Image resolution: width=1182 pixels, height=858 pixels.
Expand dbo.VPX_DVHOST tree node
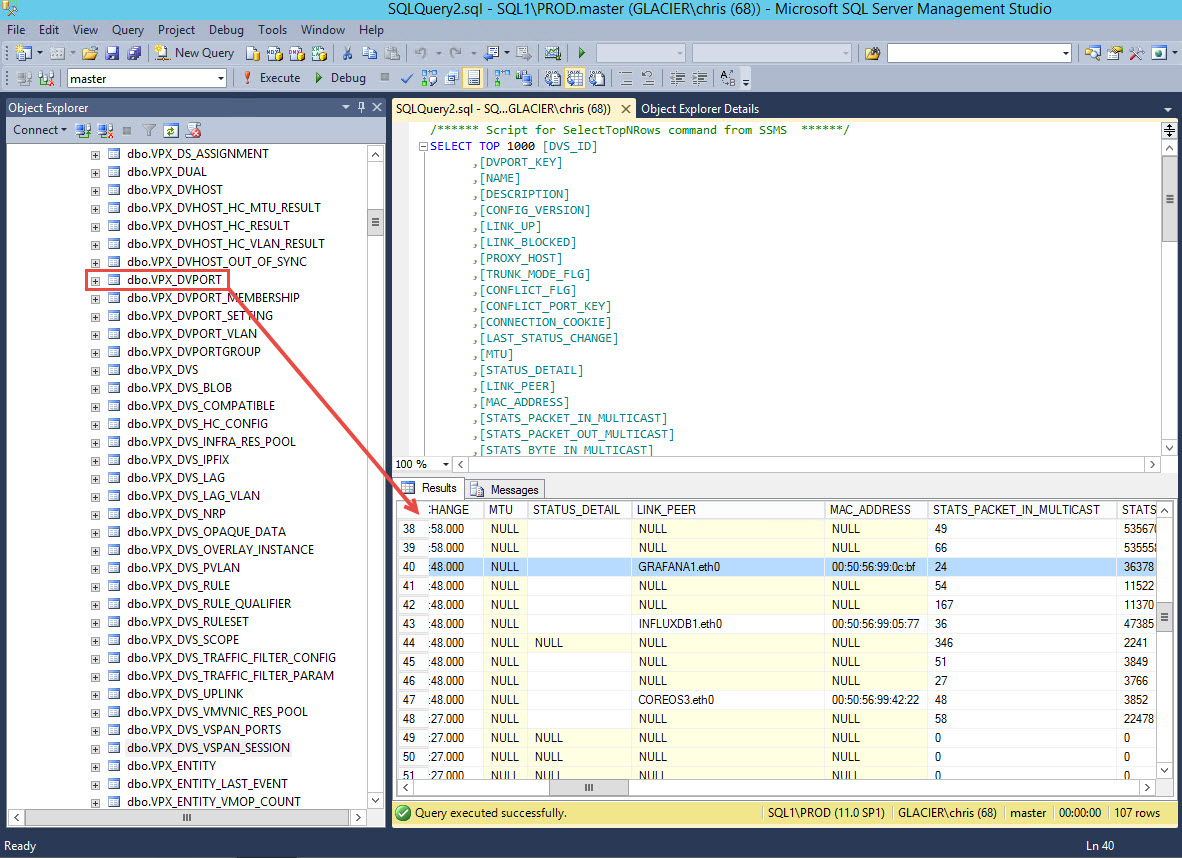pyautogui.click(x=96, y=191)
